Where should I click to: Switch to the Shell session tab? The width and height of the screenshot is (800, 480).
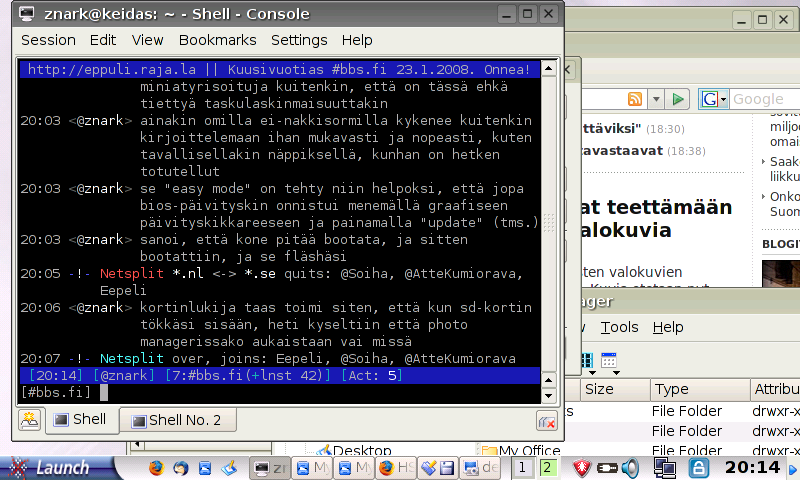81,420
